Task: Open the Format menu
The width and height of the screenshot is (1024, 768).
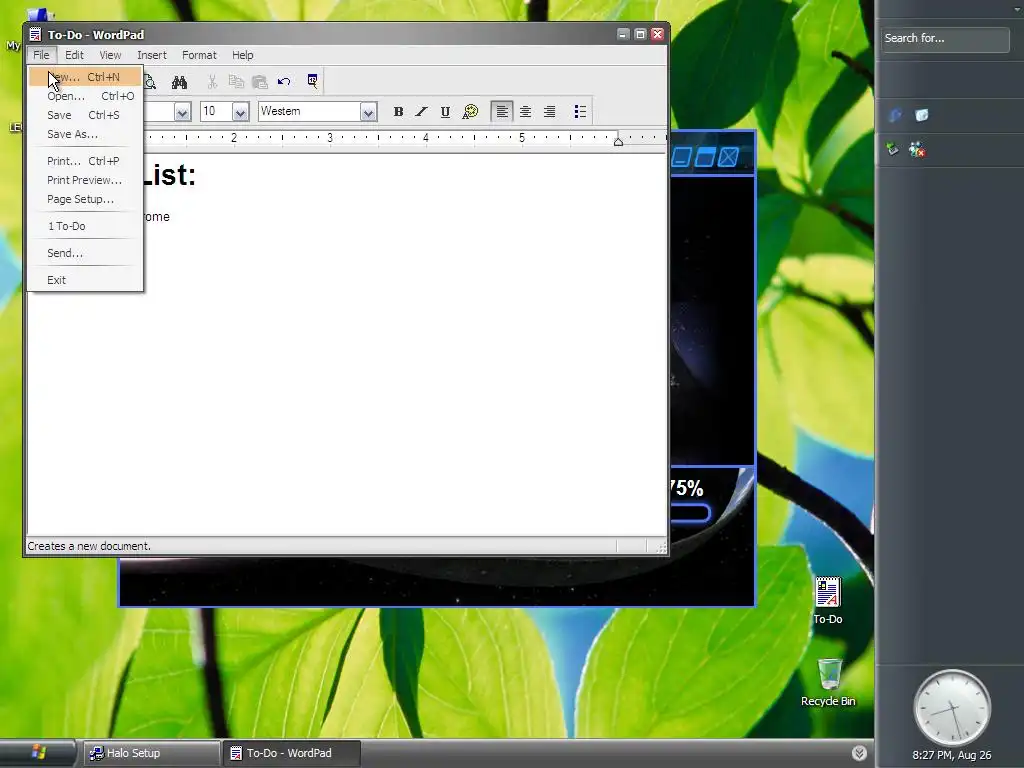Action: coord(199,55)
